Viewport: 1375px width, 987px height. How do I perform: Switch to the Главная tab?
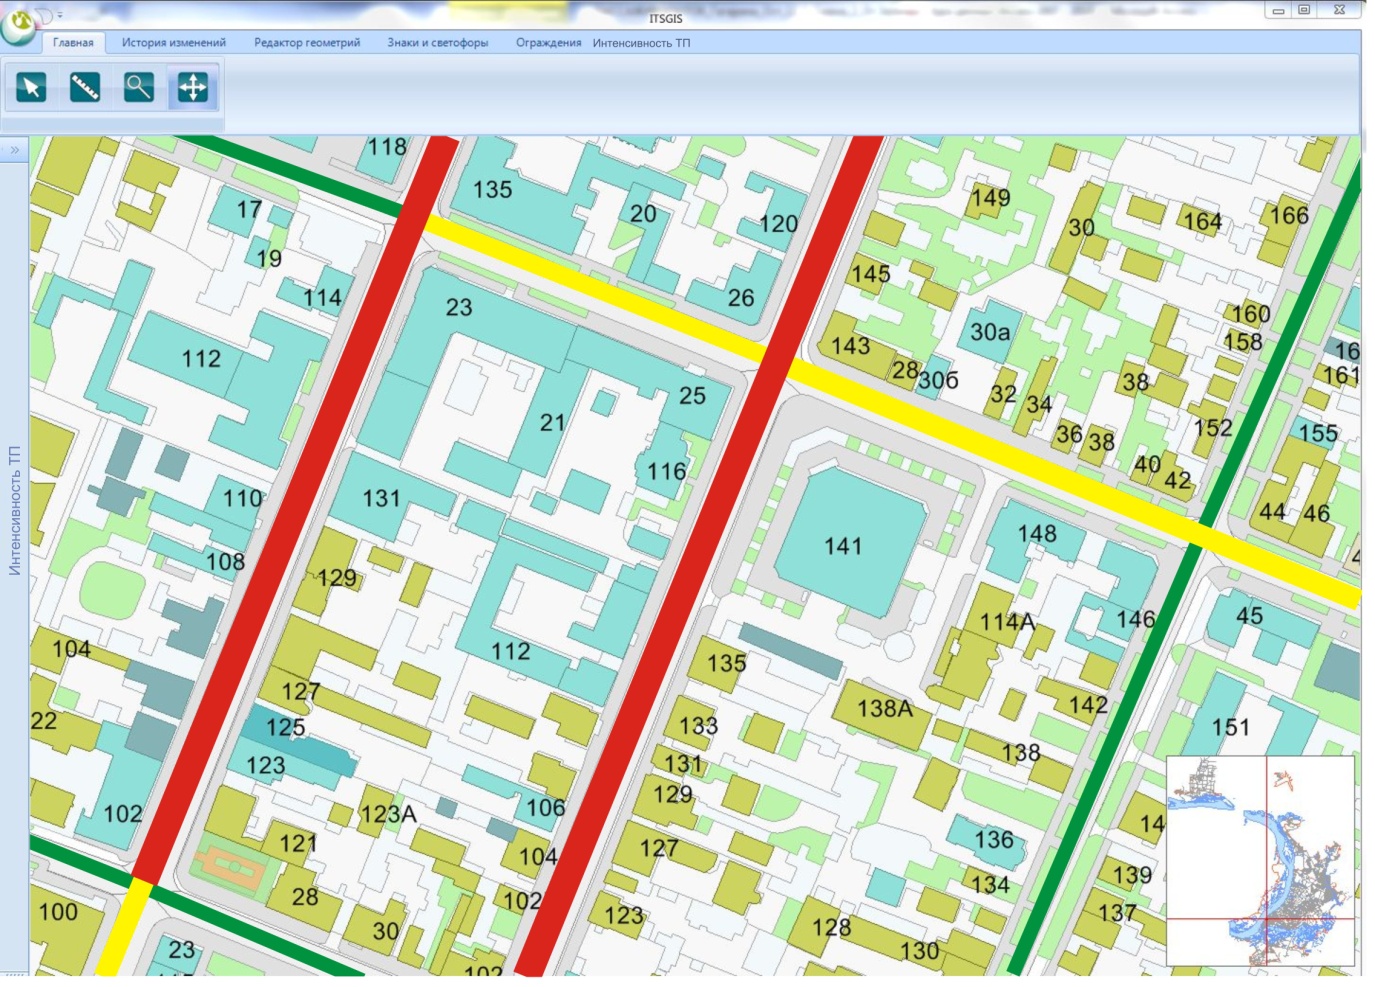click(x=73, y=43)
